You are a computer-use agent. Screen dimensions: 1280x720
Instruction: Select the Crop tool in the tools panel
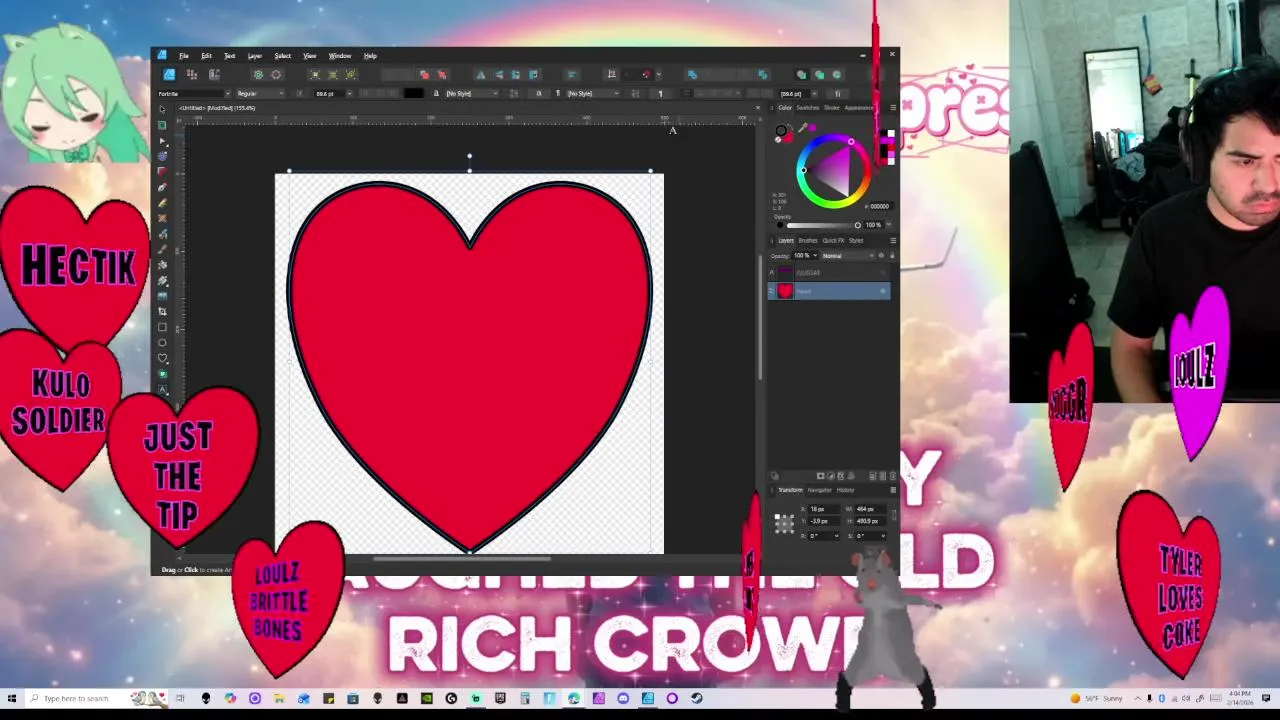tap(162, 311)
